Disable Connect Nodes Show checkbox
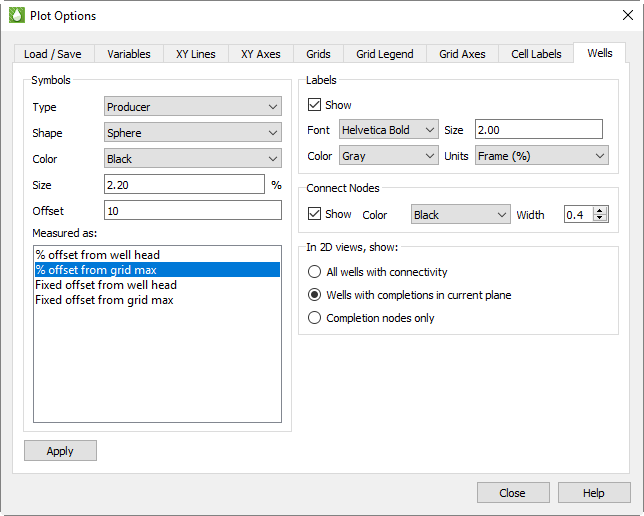 [315, 214]
